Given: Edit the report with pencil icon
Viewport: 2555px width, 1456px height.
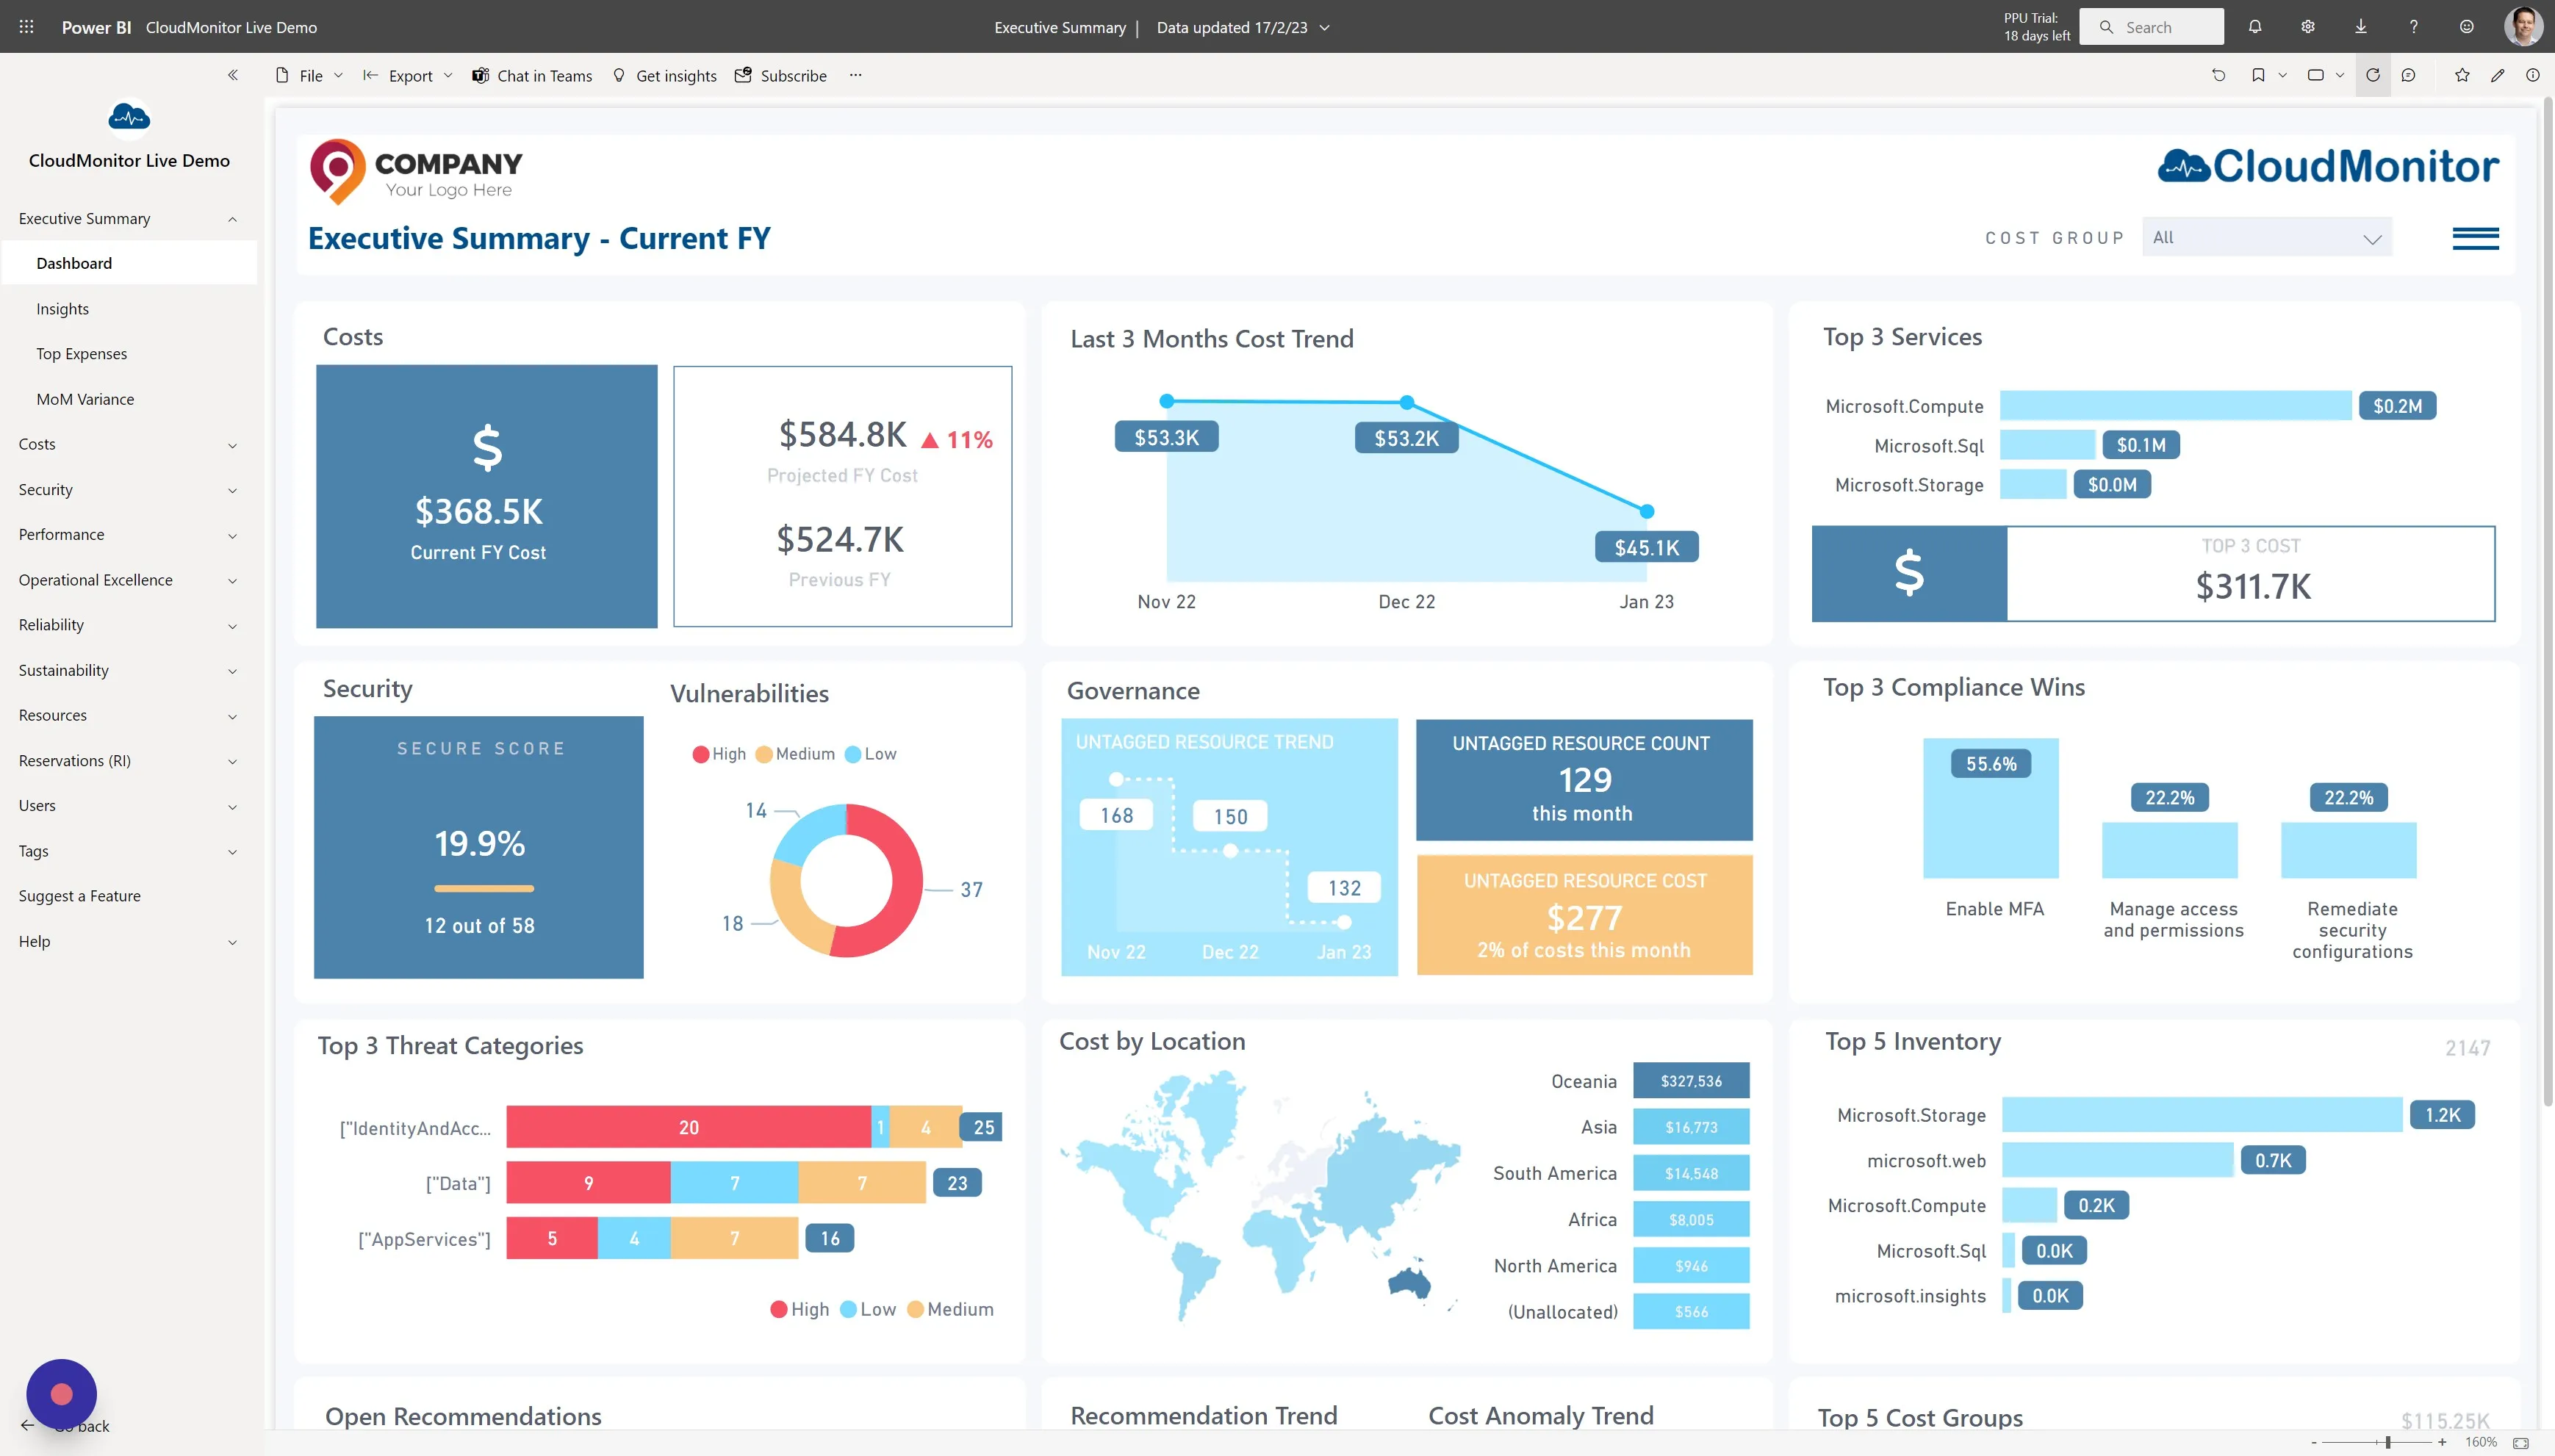Looking at the screenshot, I should (2497, 75).
